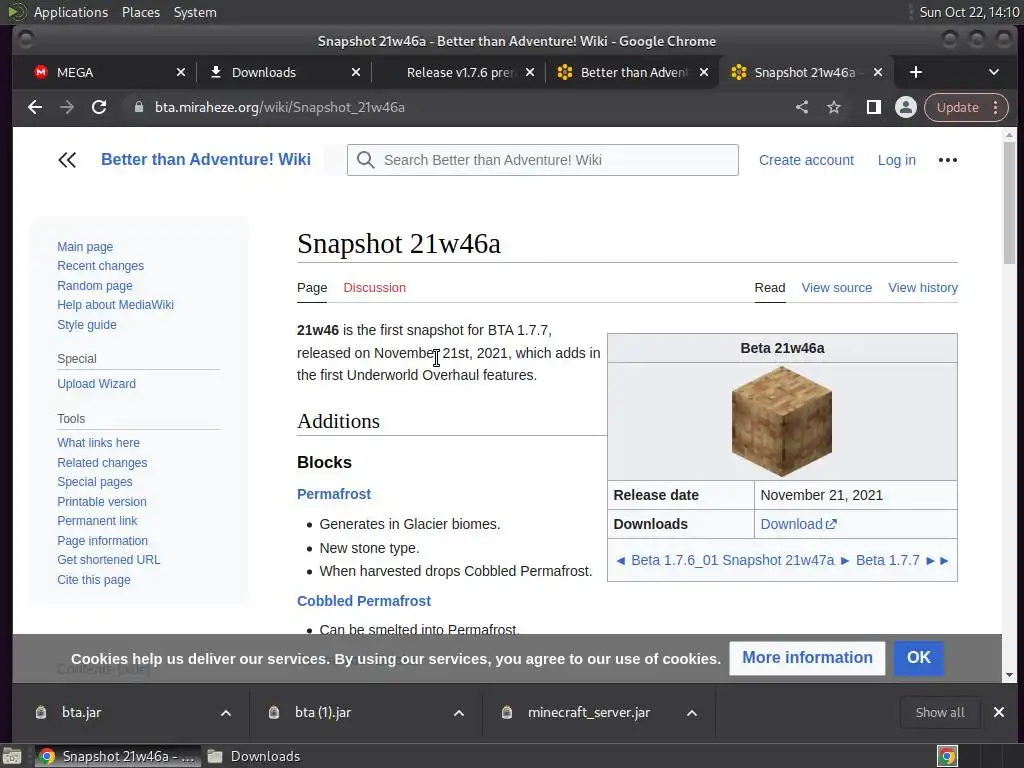The image size is (1024, 768).
Task: Select the Read tab
Action: click(770, 288)
